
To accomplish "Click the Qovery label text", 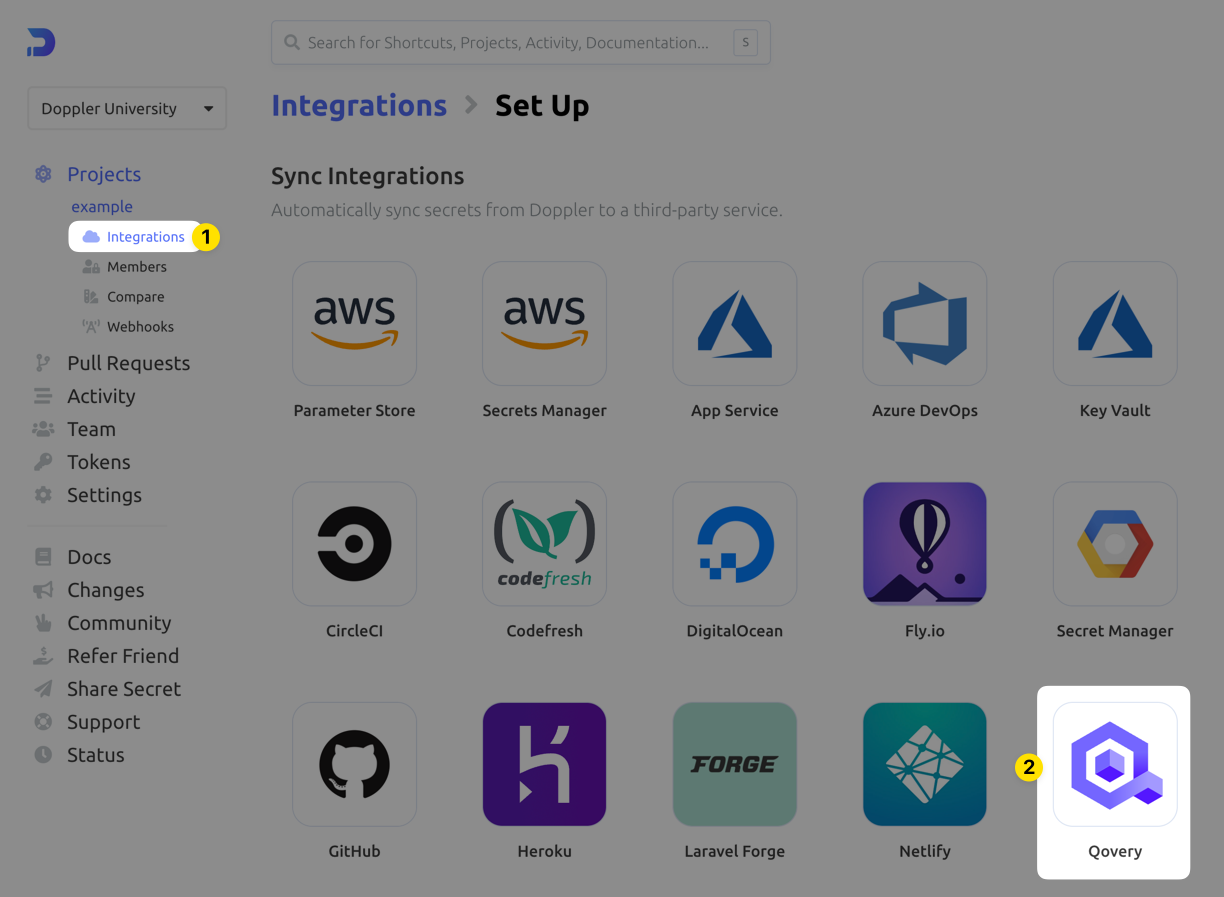I will pos(1115,852).
